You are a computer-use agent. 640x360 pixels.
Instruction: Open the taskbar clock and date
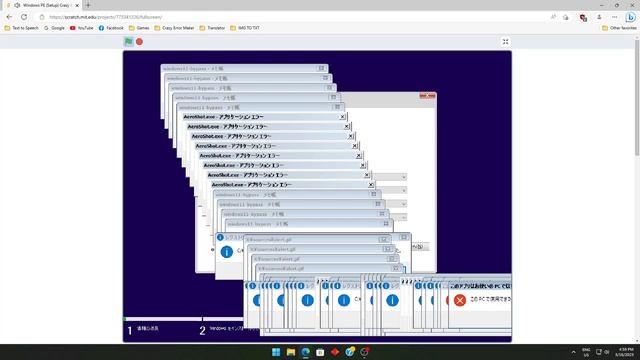click(624, 352)
